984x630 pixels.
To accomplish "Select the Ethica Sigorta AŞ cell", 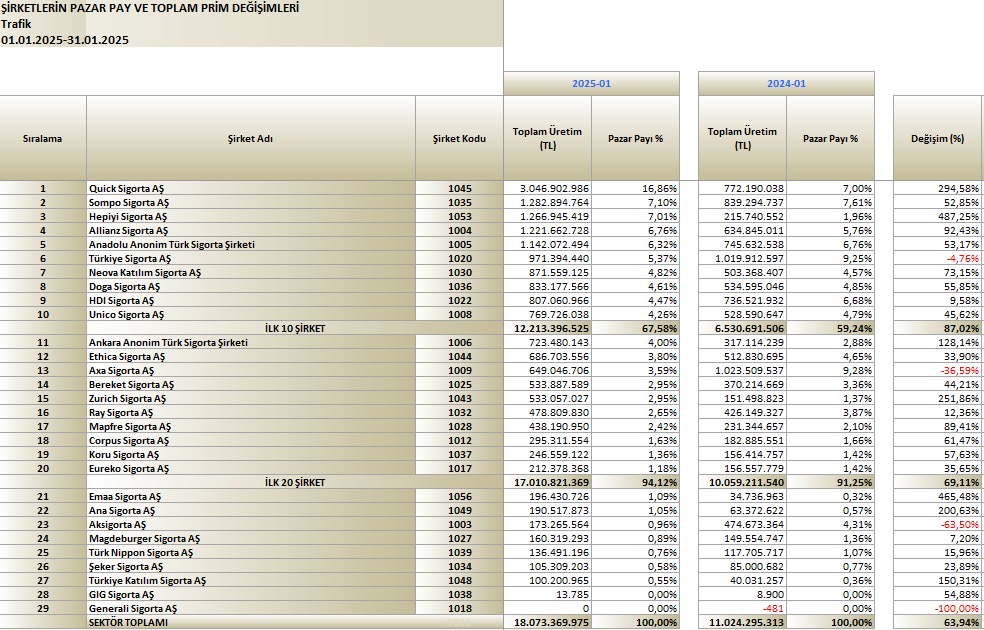I will pyautogui.click(x=251, y=356).
